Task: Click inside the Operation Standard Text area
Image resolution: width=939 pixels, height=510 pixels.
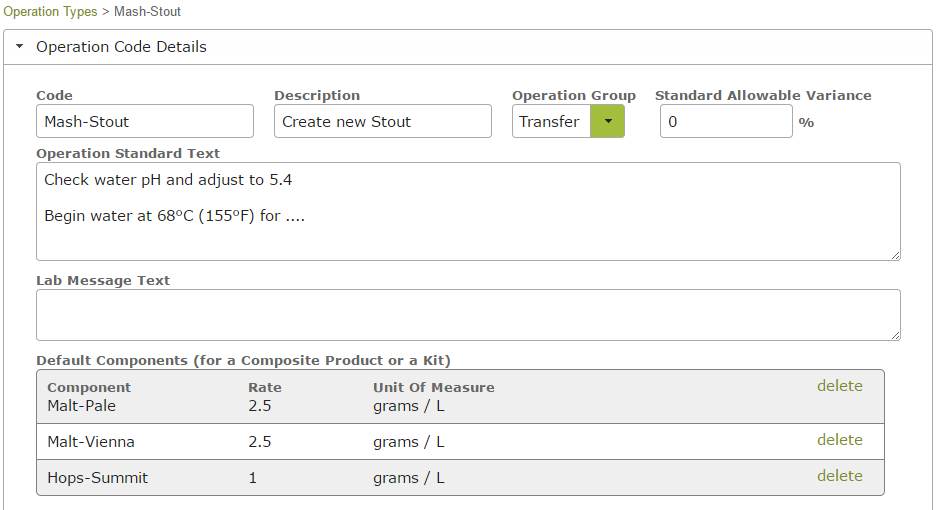Action: tap(468, 211)
